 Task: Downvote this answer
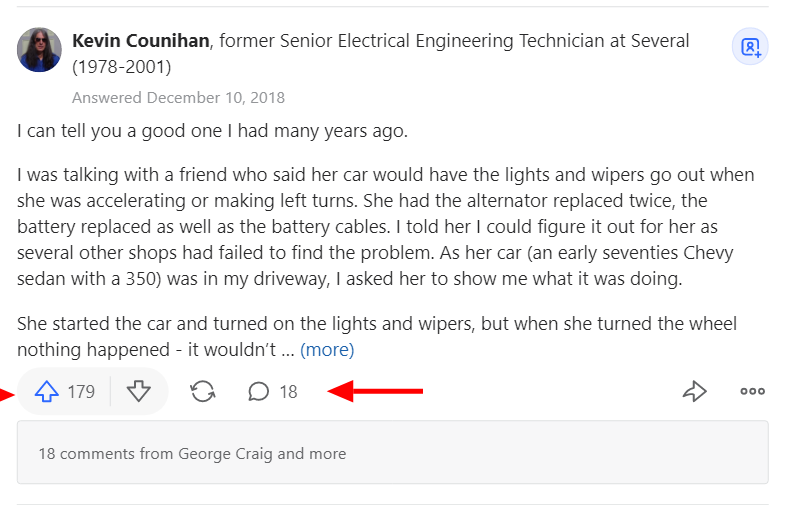tap(138, 392)
